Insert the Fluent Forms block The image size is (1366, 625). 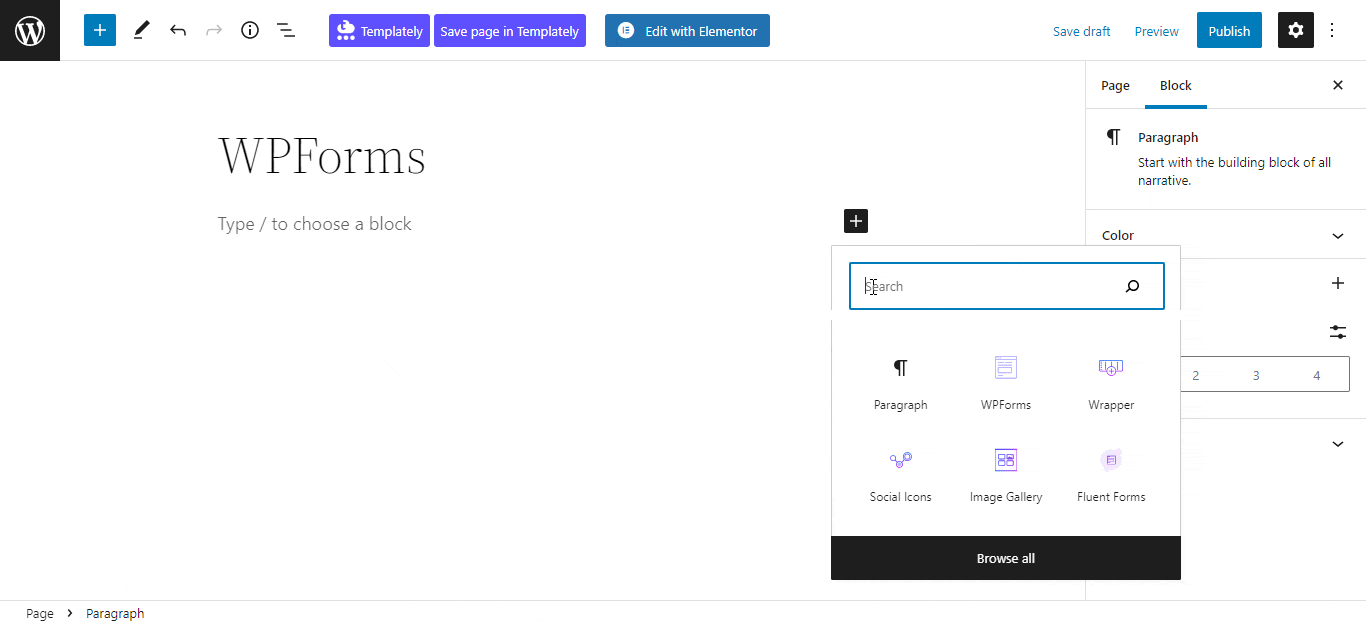tap(1111, 475)
